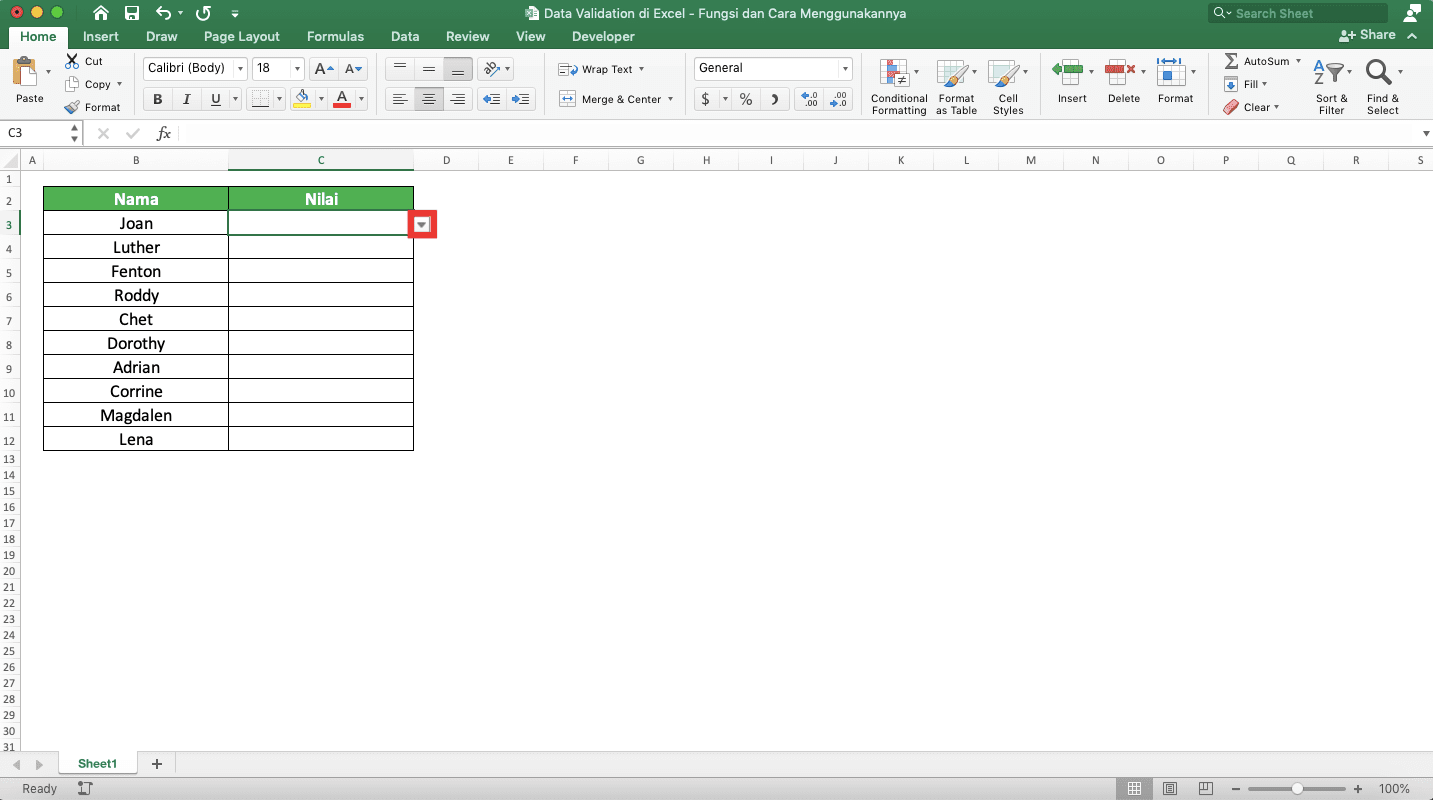Open Customize Quick Access Toolbar menu
This screenshot has width=1433, height=800.
tap(235, 14)
